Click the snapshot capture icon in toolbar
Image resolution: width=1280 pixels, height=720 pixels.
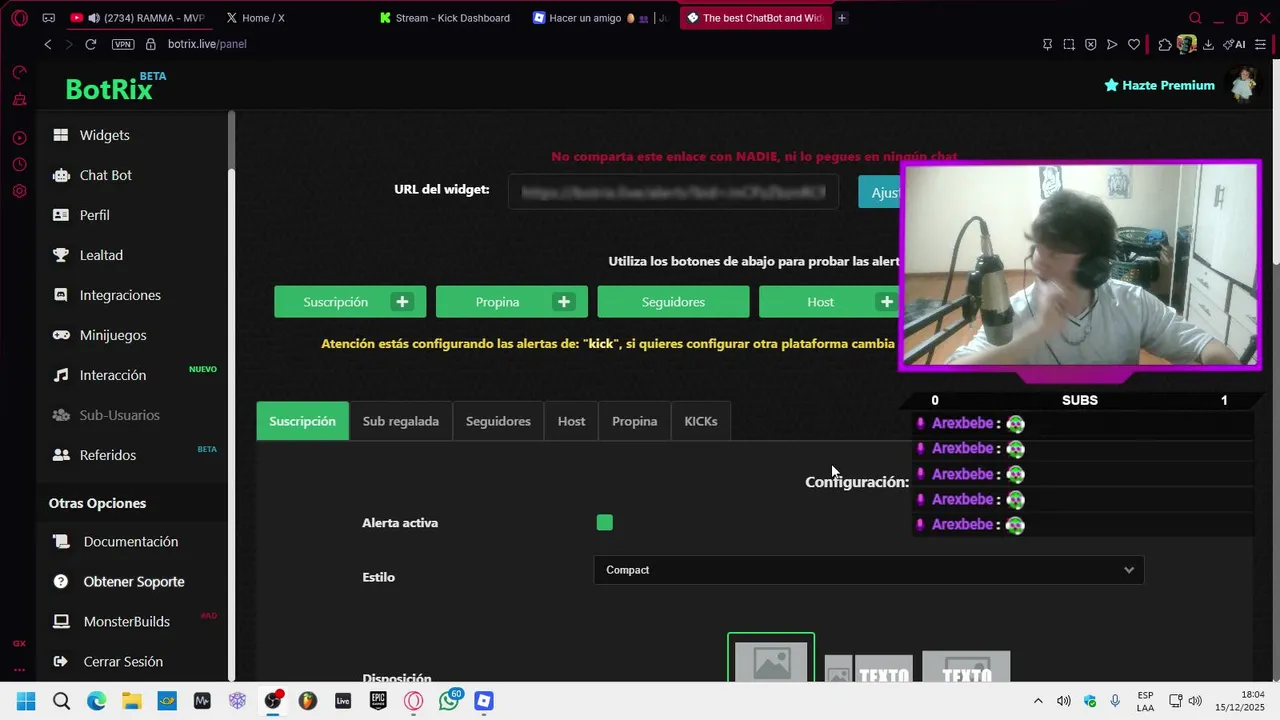coord(1069,44)
